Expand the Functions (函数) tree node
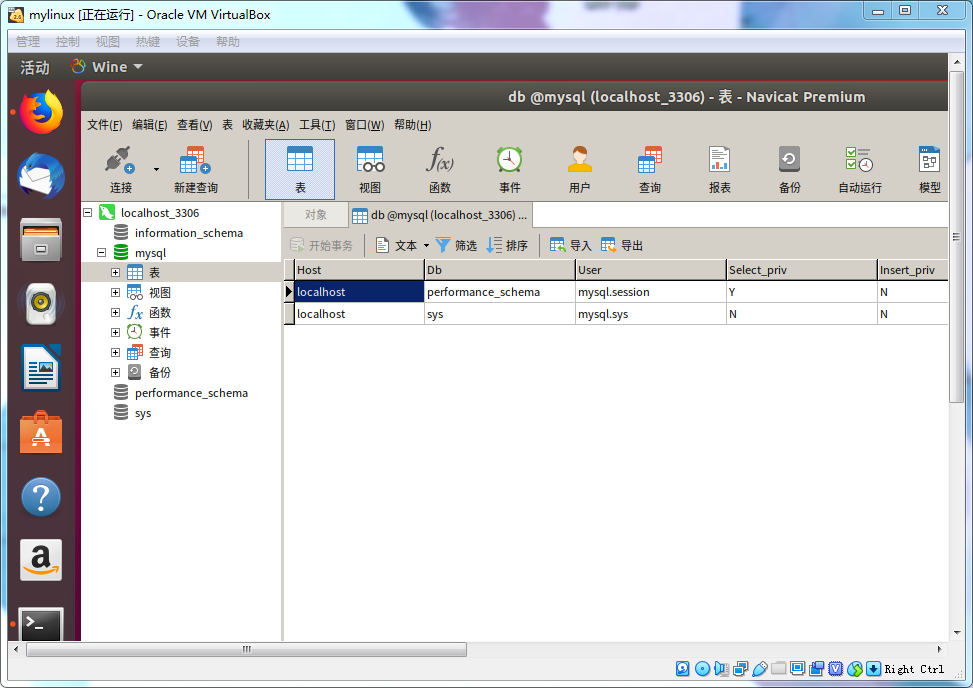This screenshot has height=688, width=973. pyautogui.click(x=115, y=313)
